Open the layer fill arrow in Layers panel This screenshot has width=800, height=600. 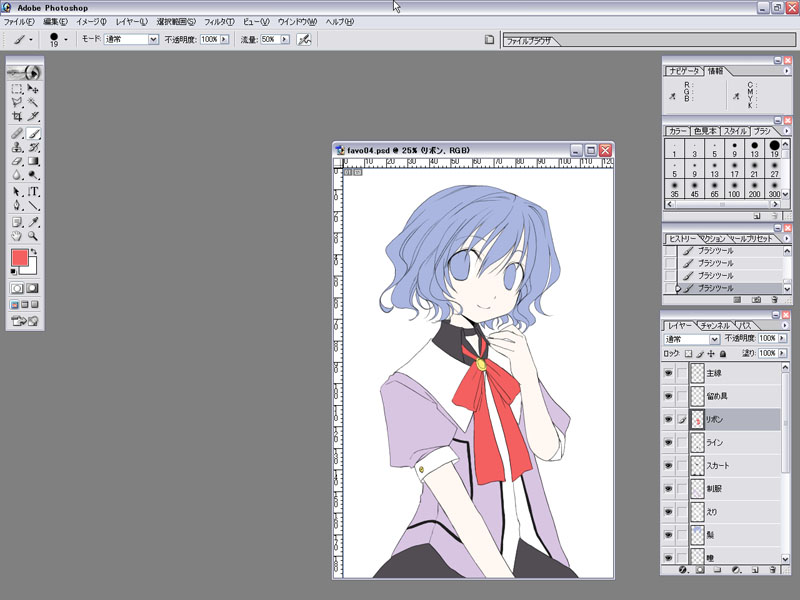point(782,353)
